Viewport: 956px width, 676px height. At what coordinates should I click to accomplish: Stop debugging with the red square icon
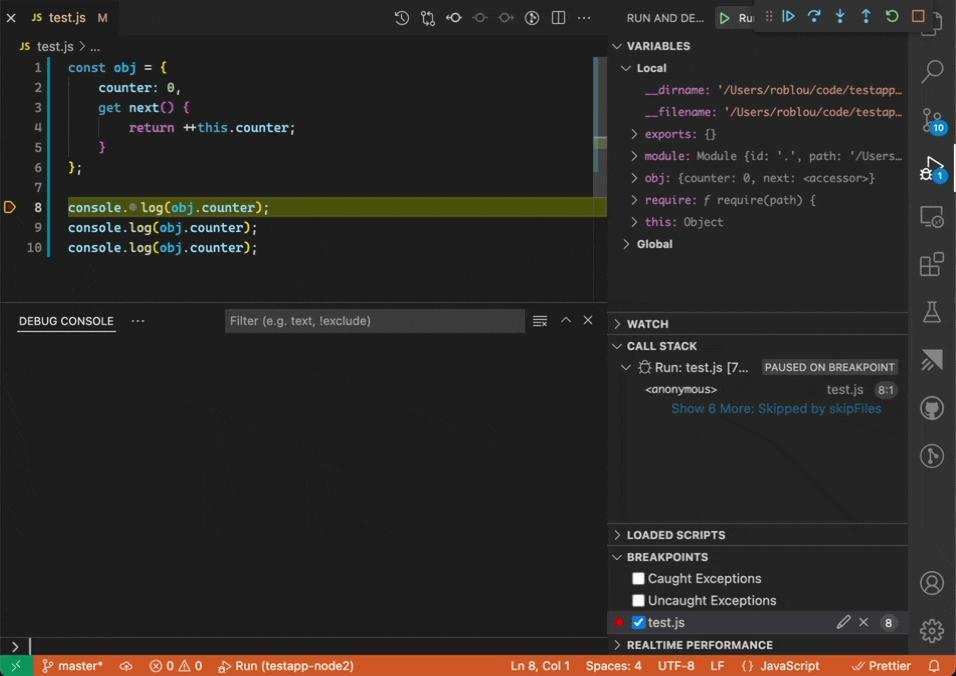[x=916, y=17]
